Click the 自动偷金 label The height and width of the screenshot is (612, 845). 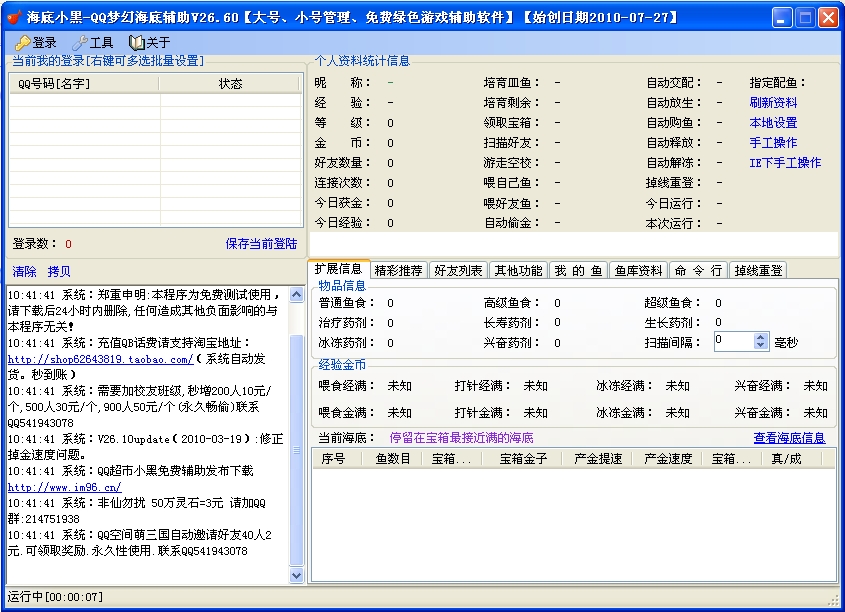pos(511,223)
